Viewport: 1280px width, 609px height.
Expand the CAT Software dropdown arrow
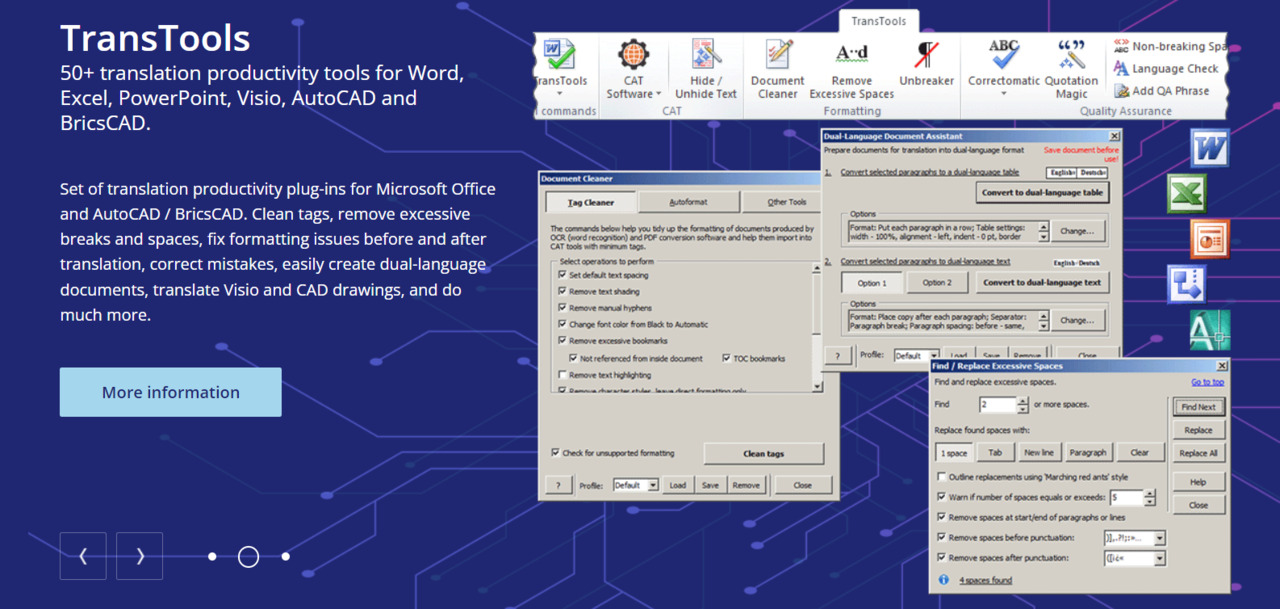pos(659,94)
